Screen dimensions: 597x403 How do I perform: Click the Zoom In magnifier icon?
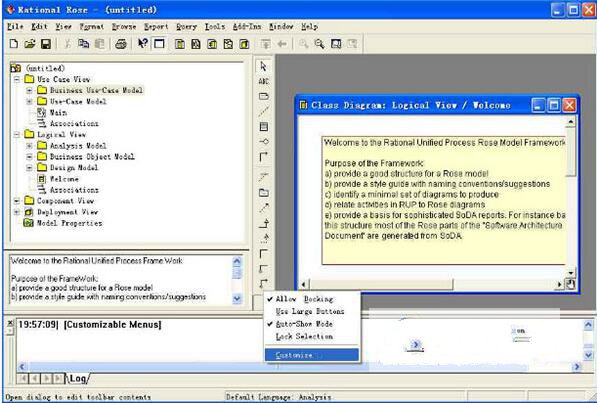click(x=303, y=44)
